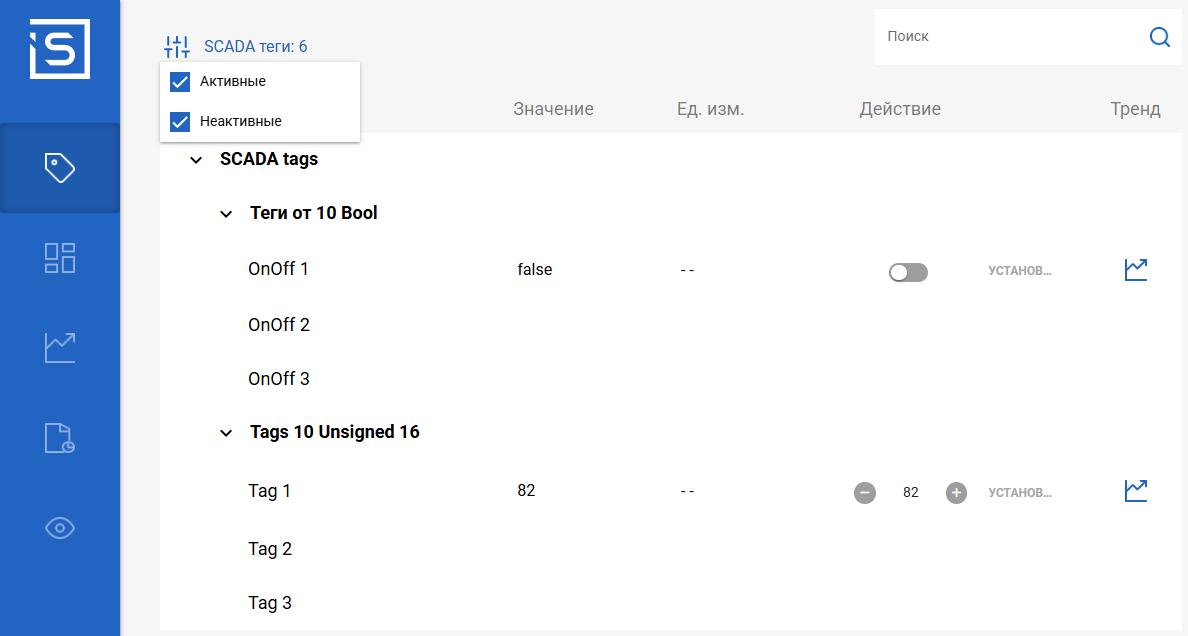1188x636 pixels.
Task: Uncheck the Неактивные checkbox
Action: click(180, 121)
